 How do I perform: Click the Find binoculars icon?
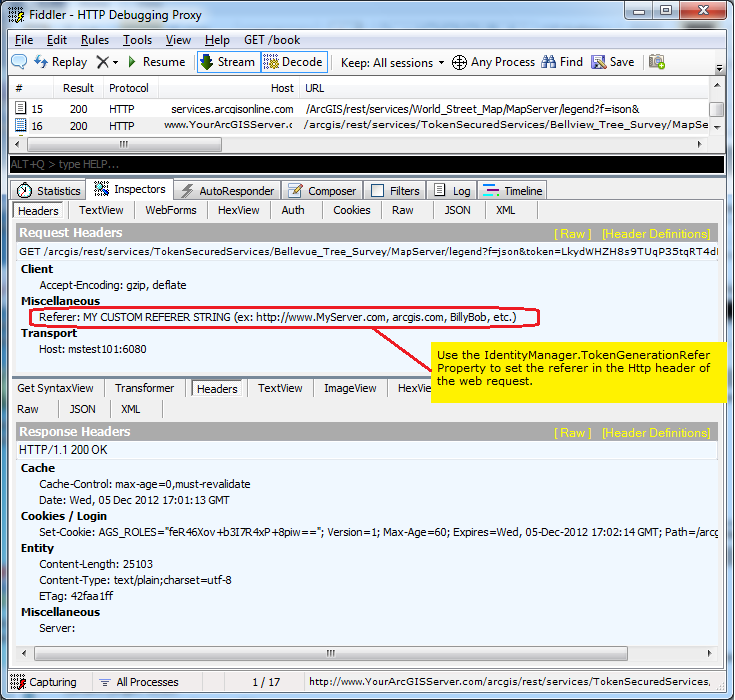click(x=548, y=62)
